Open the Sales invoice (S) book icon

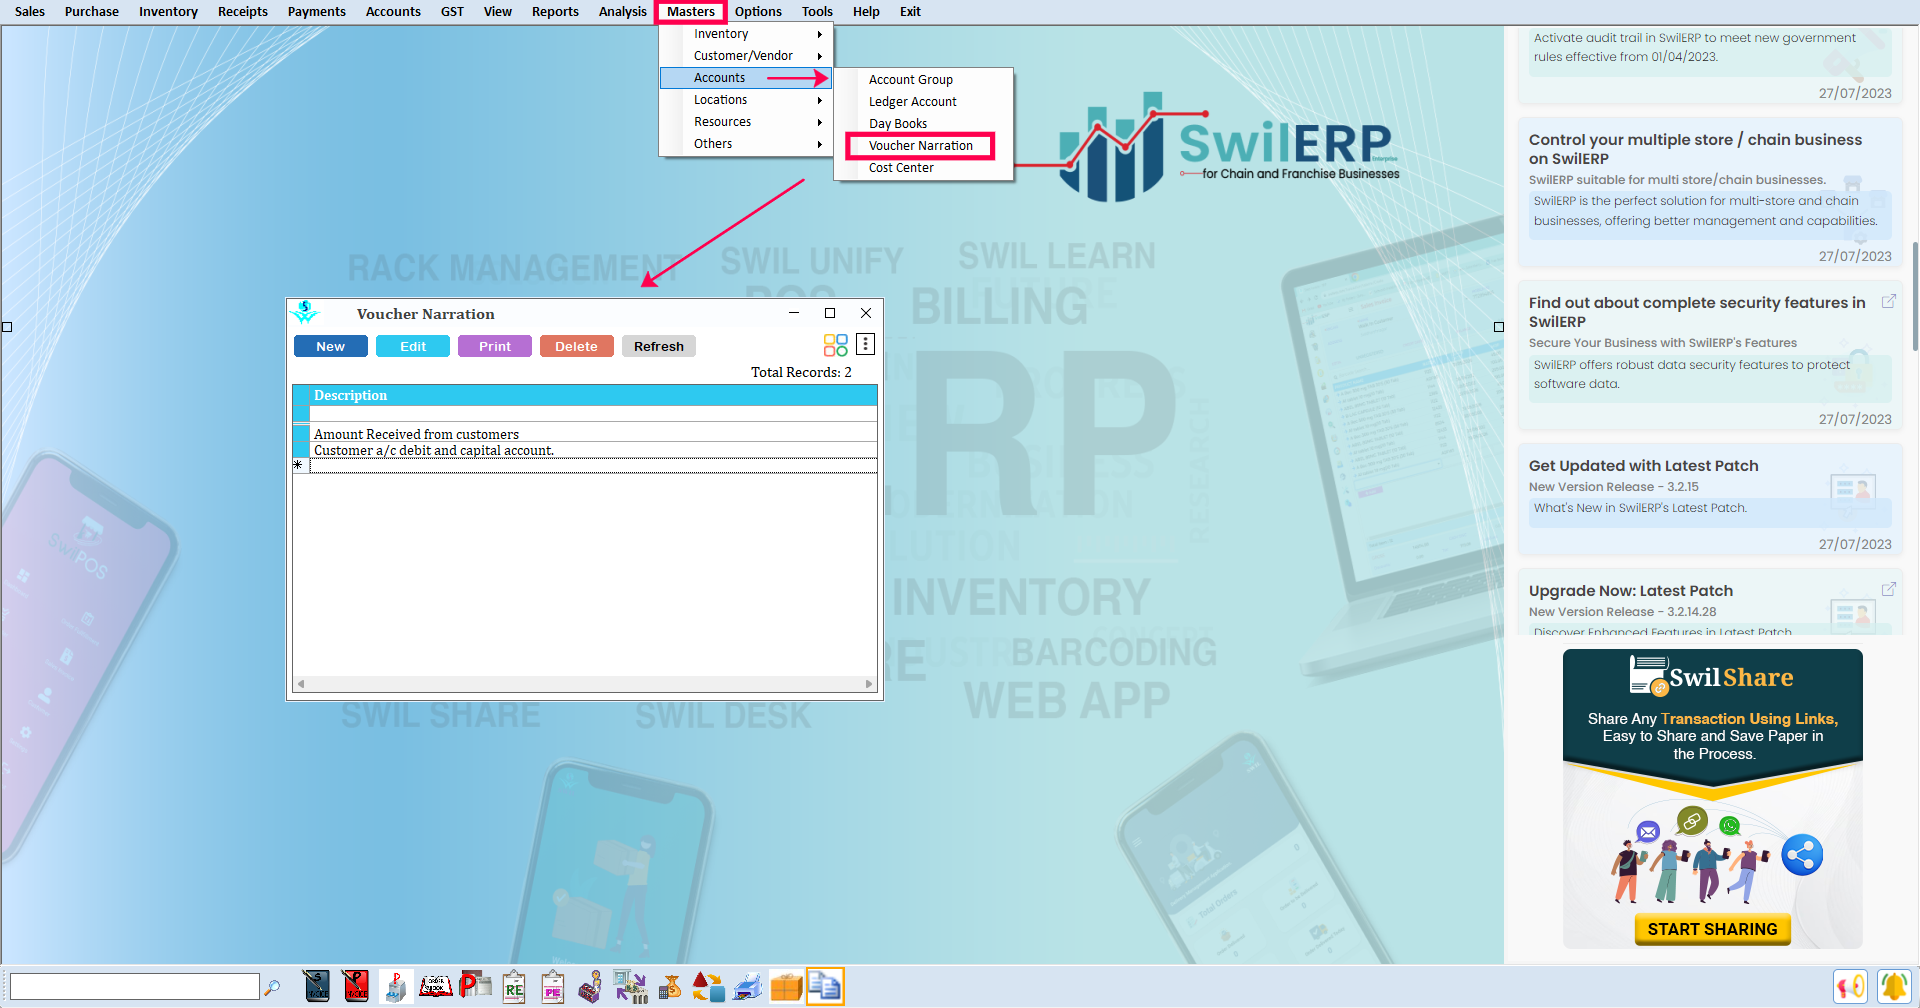pos(316,987)
